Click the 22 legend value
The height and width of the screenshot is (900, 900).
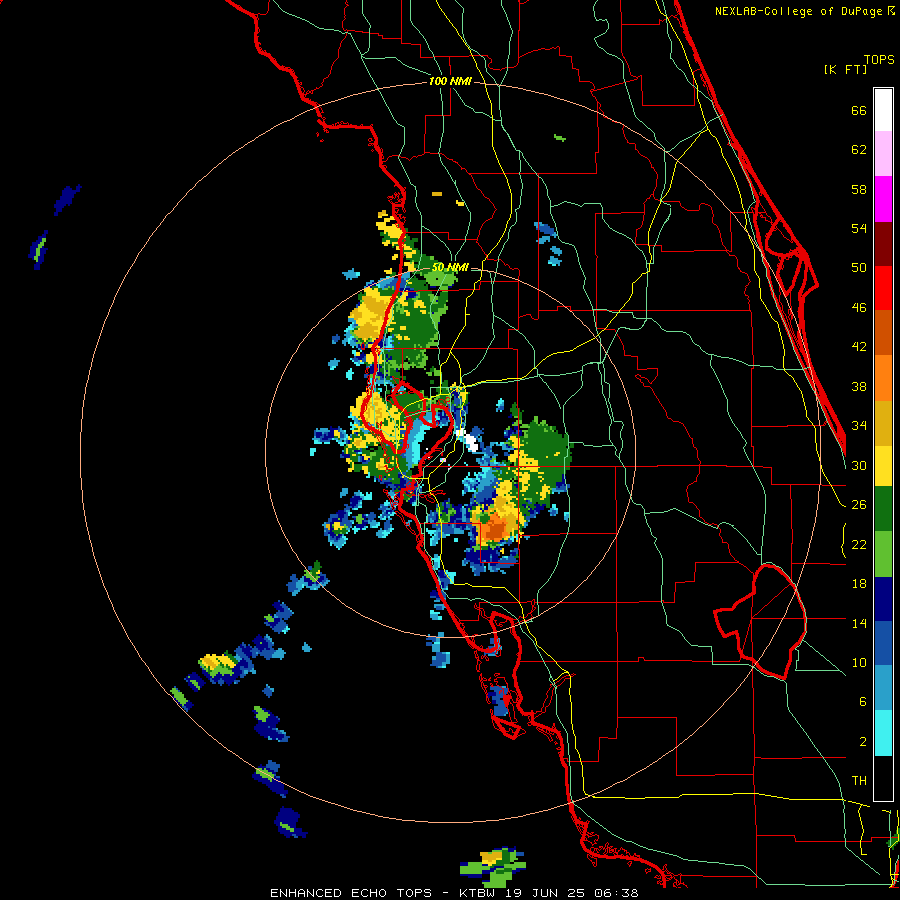click(x=859, y=545)
